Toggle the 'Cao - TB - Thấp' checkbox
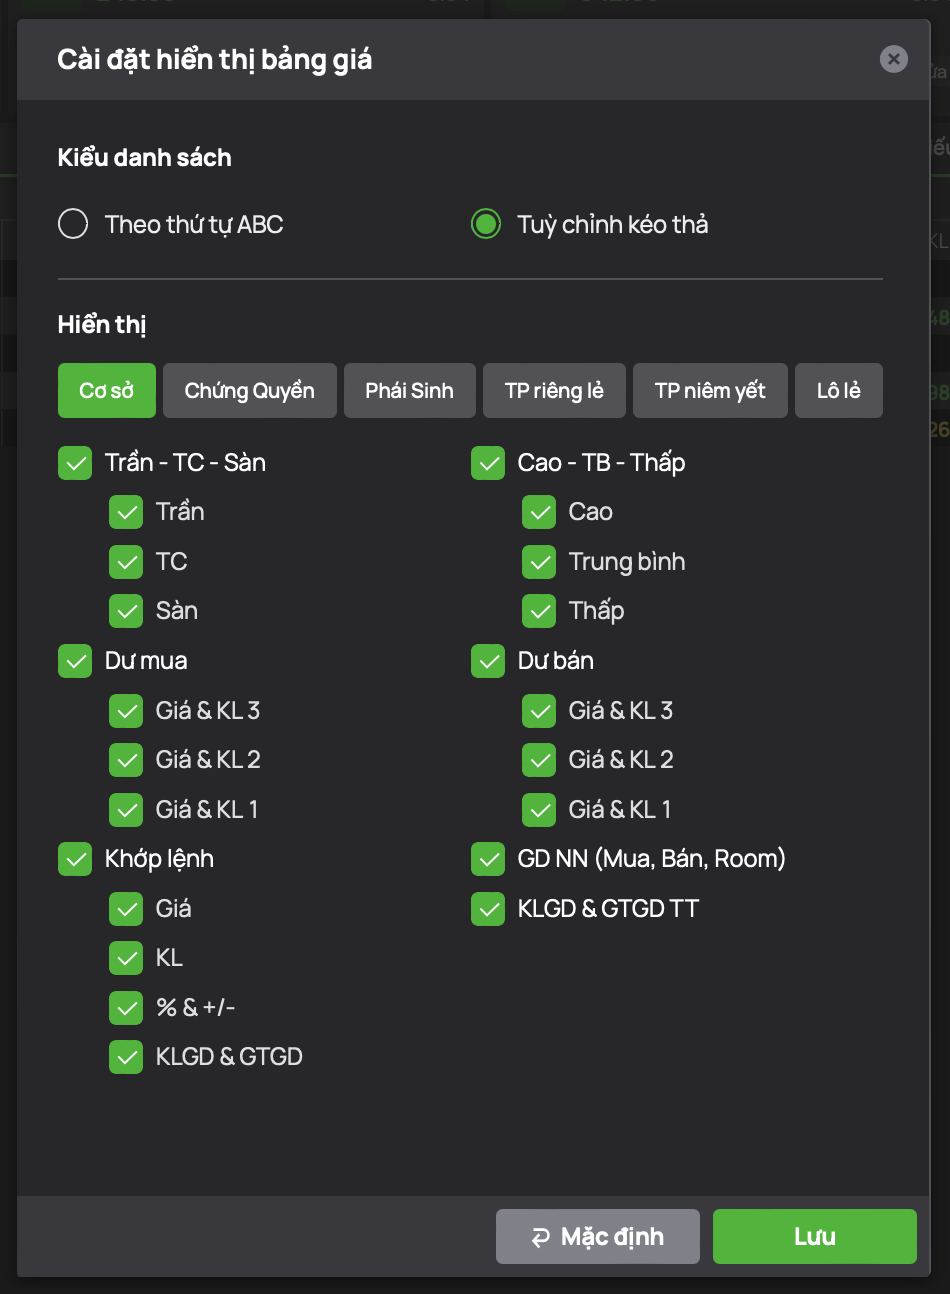This screenshot has height=1294, width=950. pyautogui.click(x=488, y=463)
